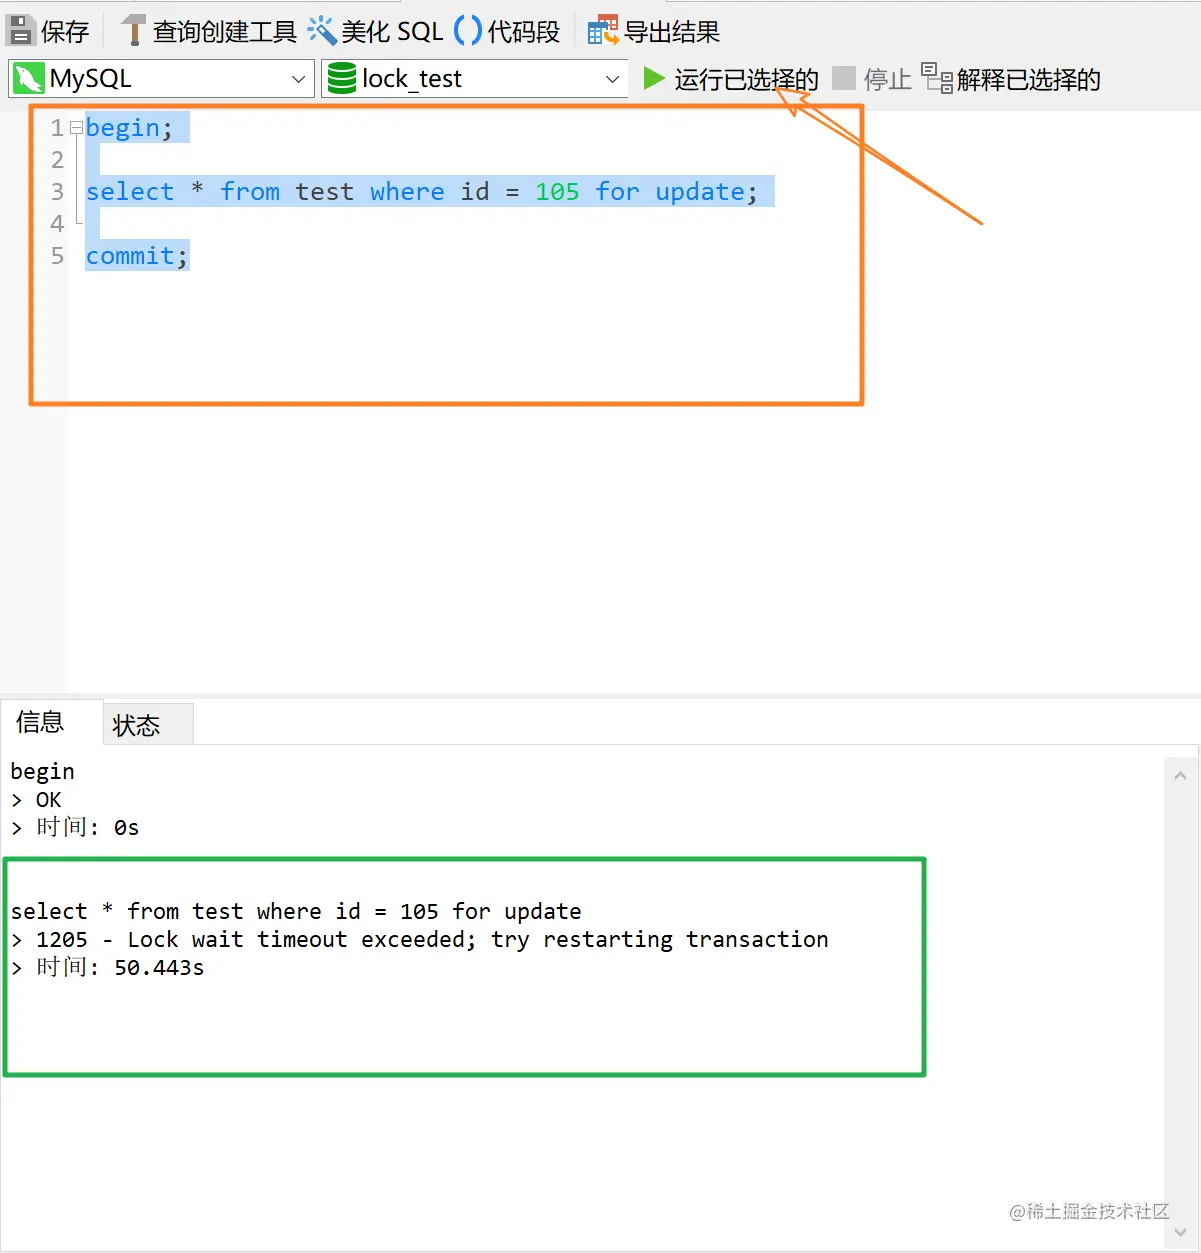Screen dimensions: 1201x1253
Task: Click 查询创建工具 query builder label
Action: pyautogui.click(x=225, y=32)
